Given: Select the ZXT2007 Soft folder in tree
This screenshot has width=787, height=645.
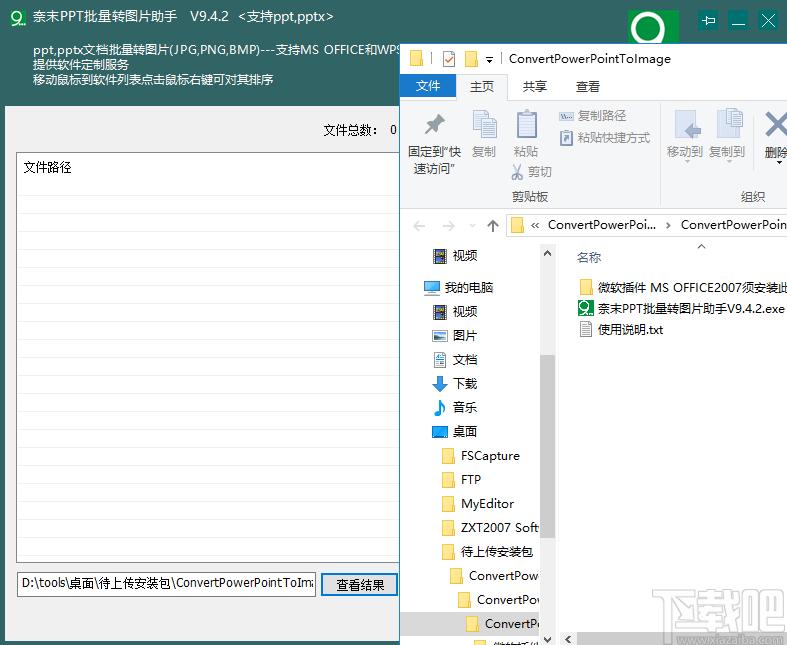Looking at the screenshot, I should [490, 528].
